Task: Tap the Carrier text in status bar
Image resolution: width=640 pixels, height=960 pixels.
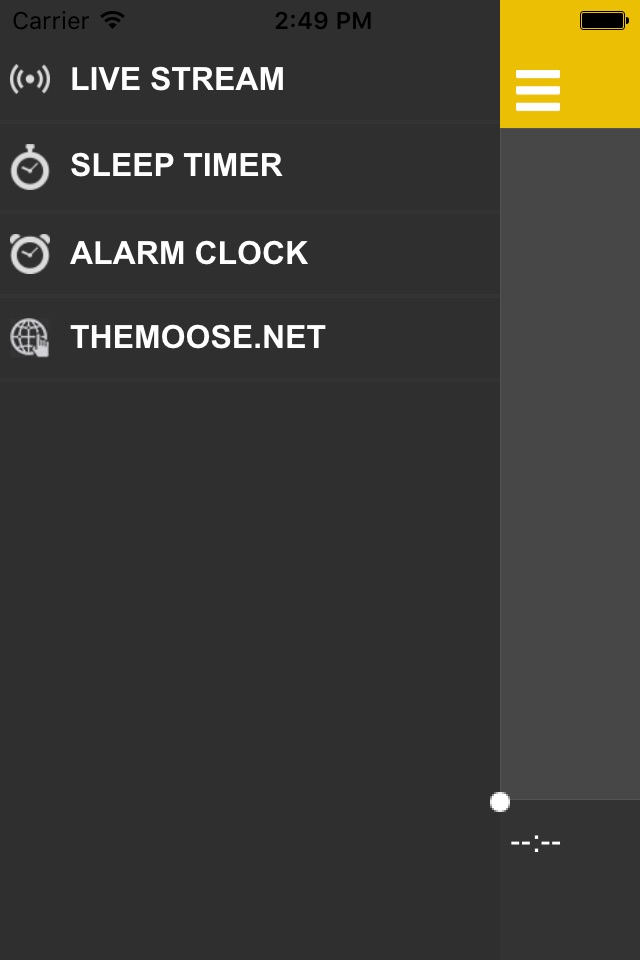Action: coord(52,20)
